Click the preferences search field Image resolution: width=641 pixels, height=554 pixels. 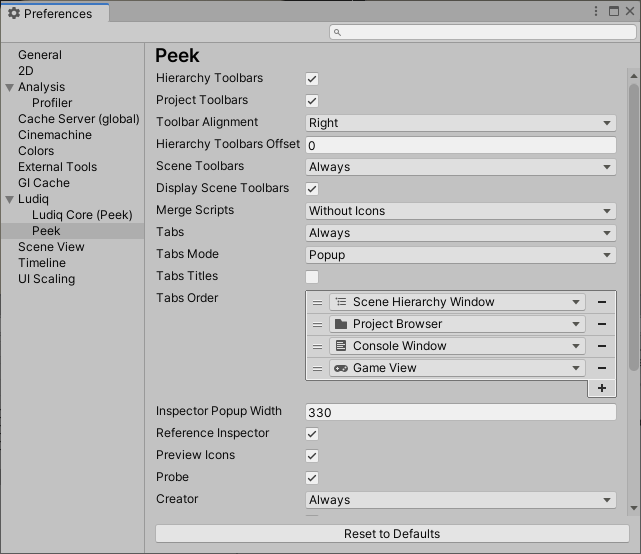[x=483, y=32]
